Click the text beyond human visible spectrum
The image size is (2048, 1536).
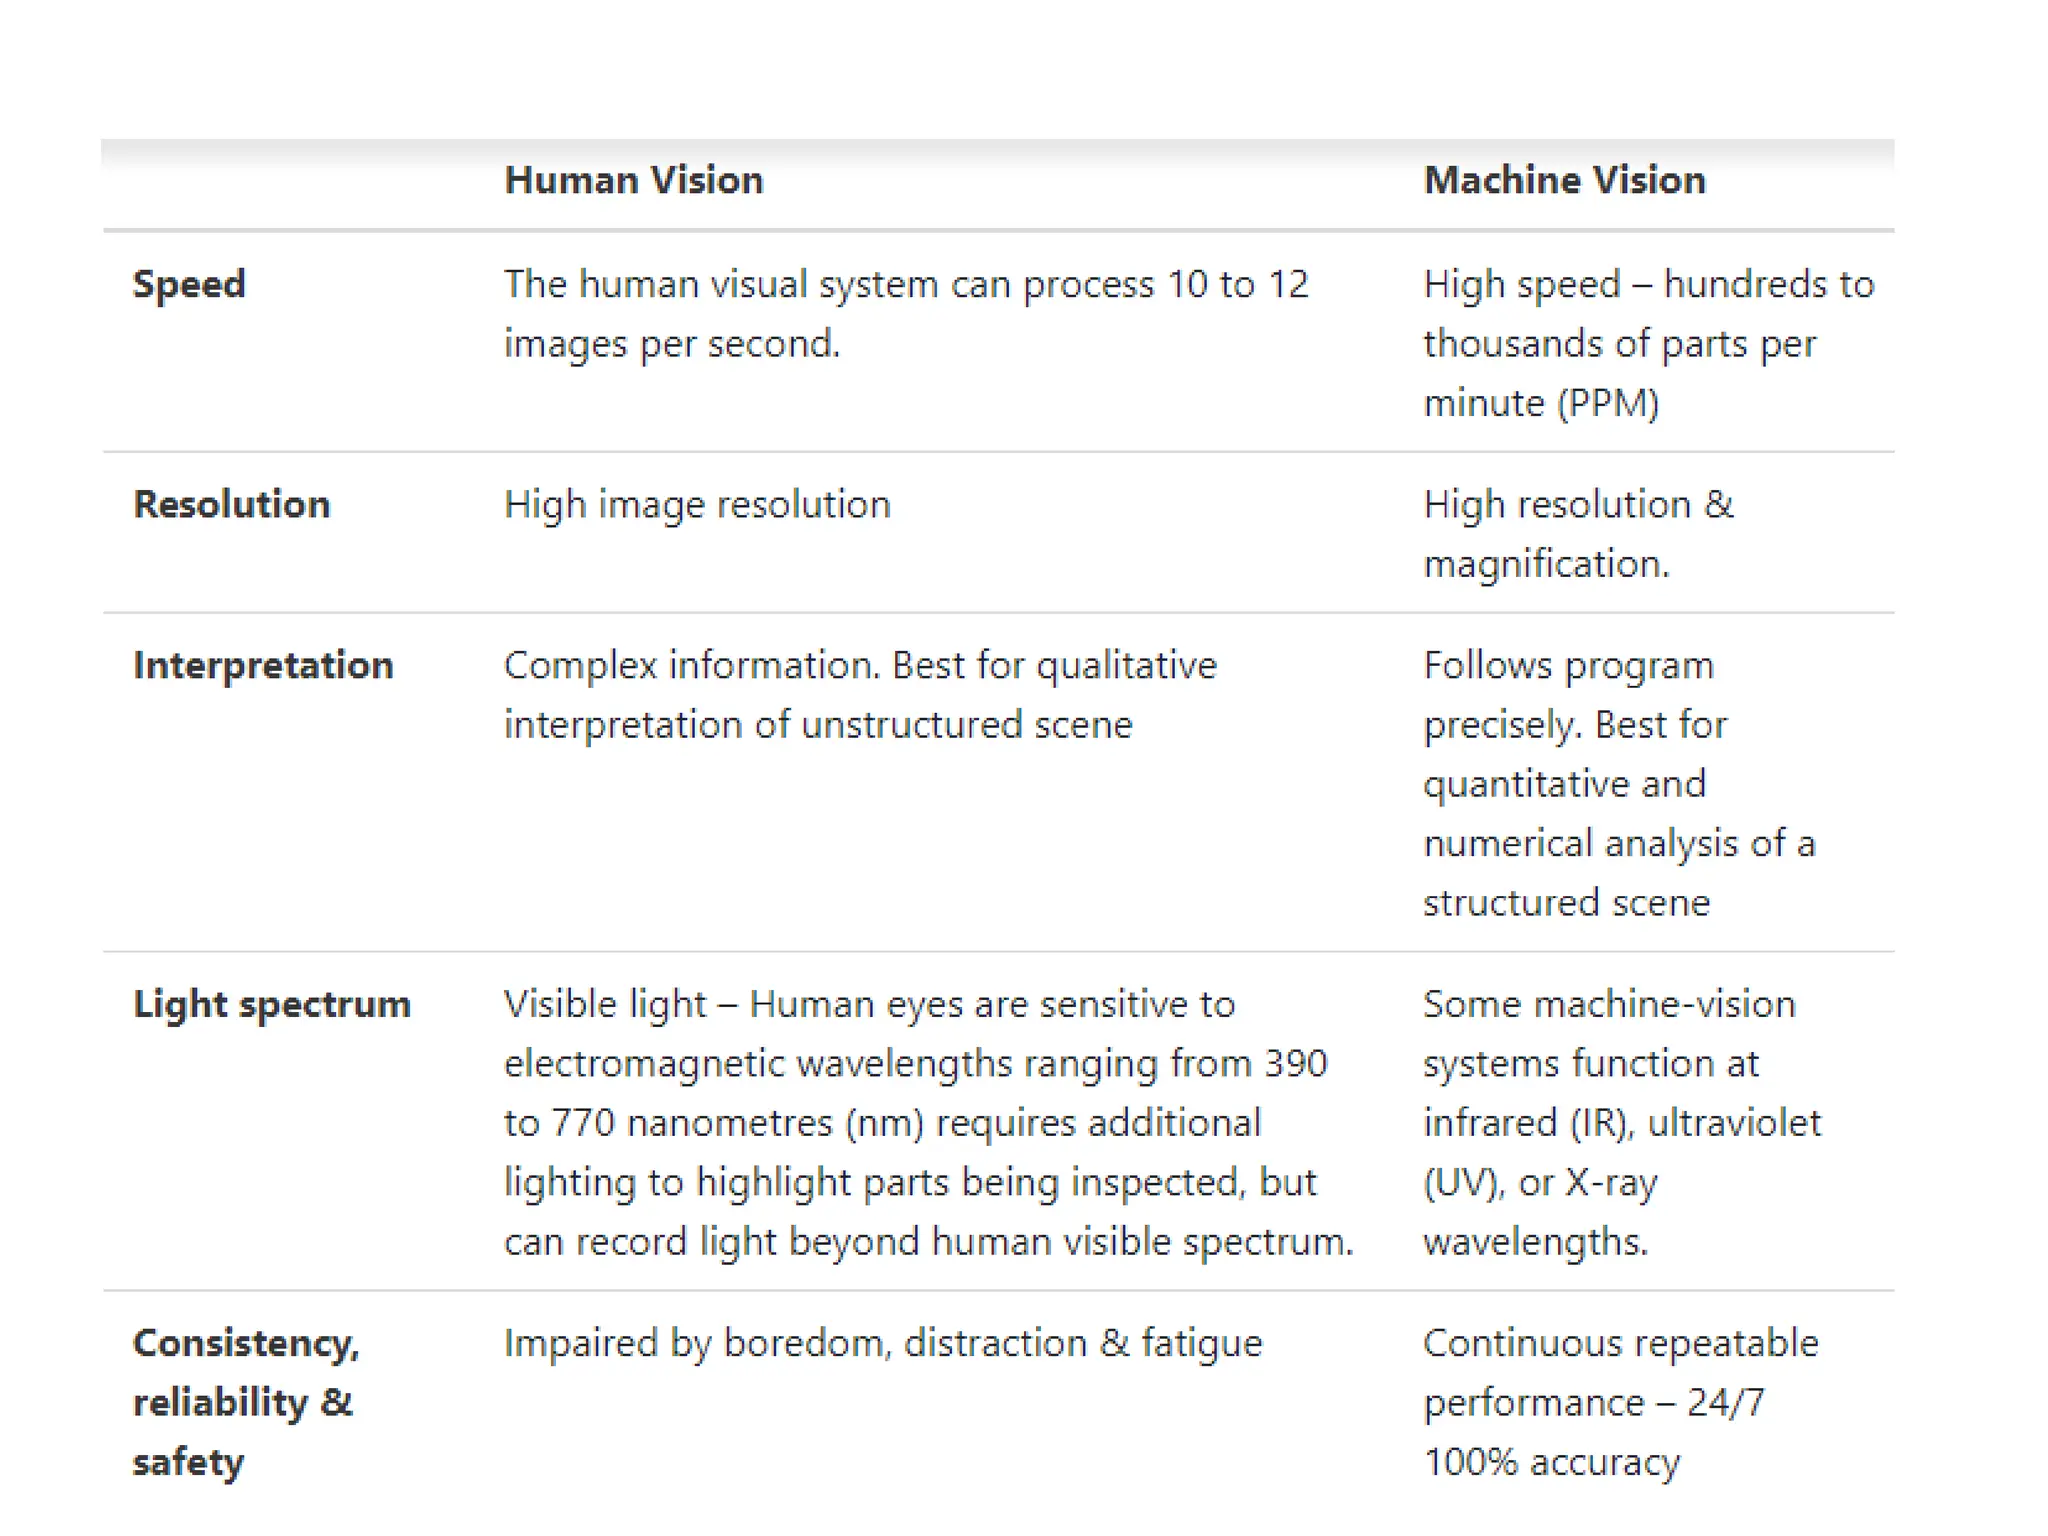click(x=1070, y=1242)
